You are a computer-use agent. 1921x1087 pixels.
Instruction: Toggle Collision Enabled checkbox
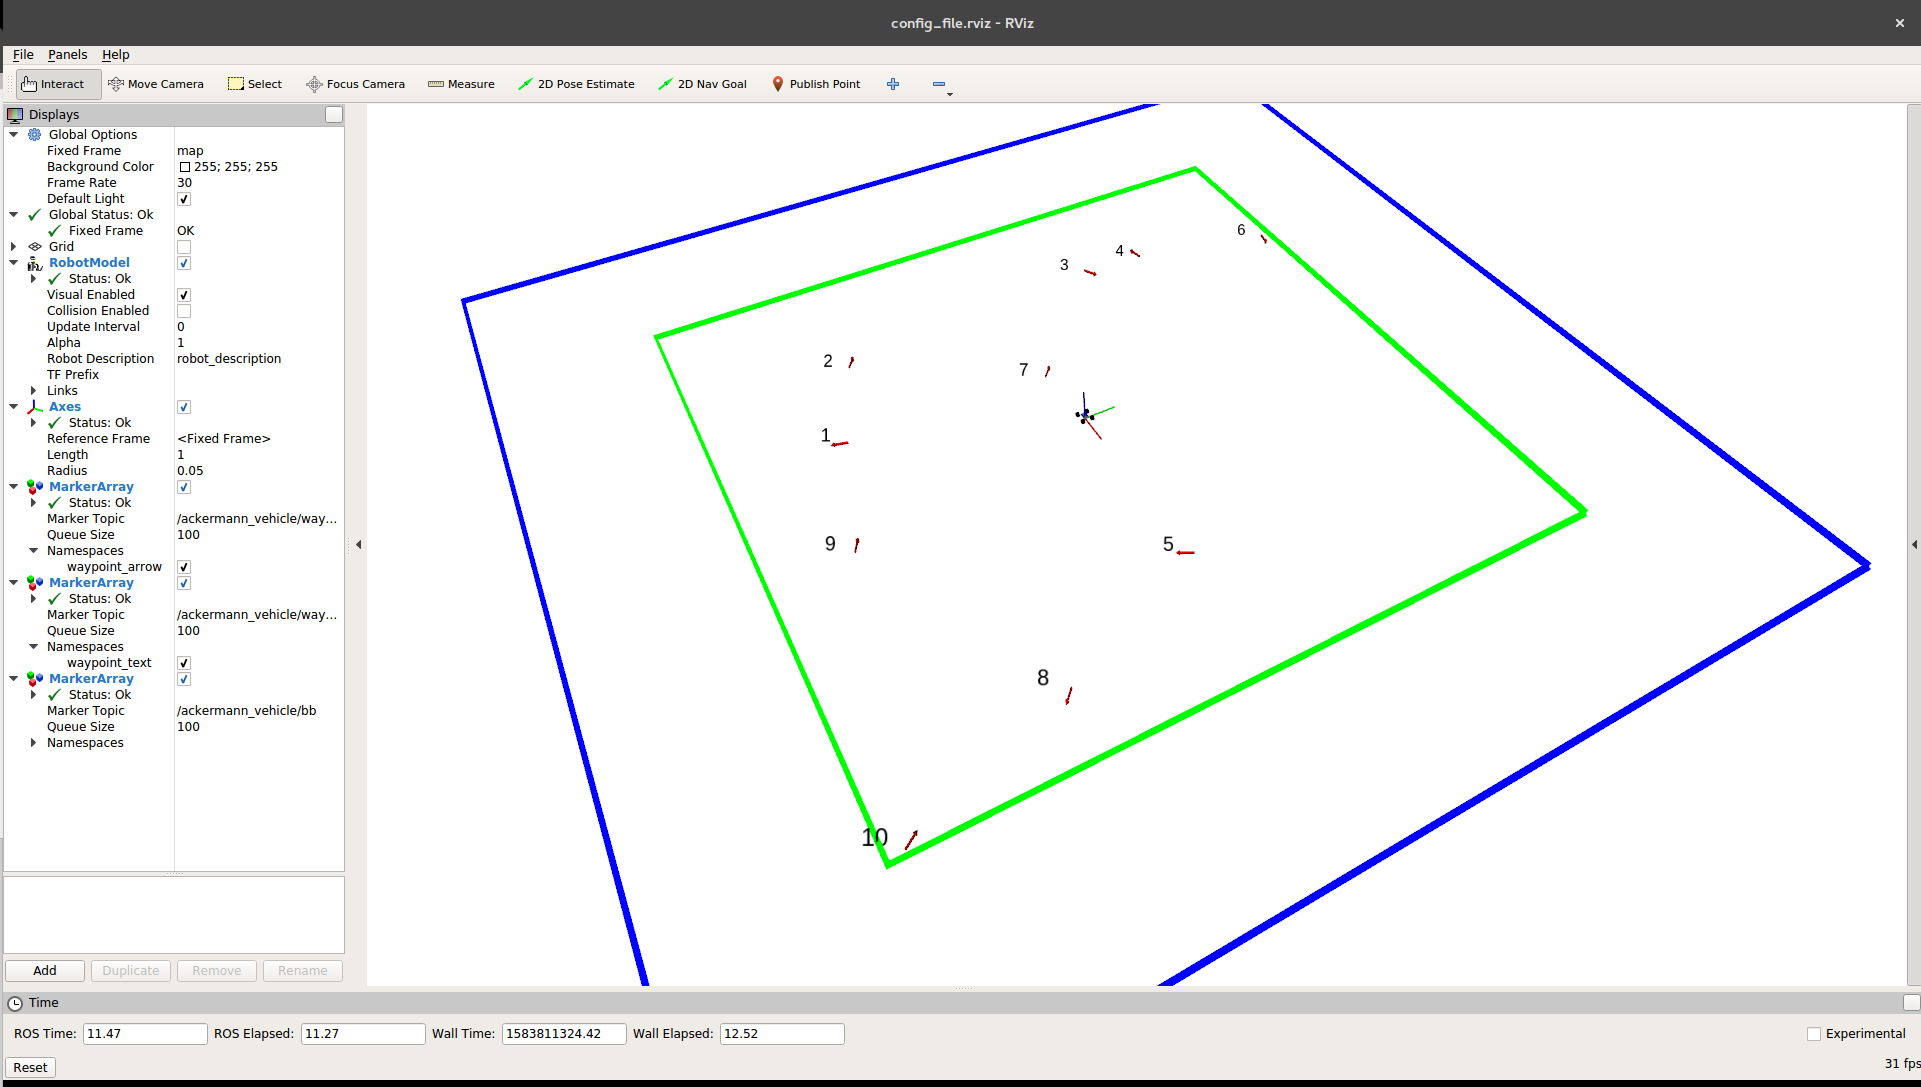(184, 311)
